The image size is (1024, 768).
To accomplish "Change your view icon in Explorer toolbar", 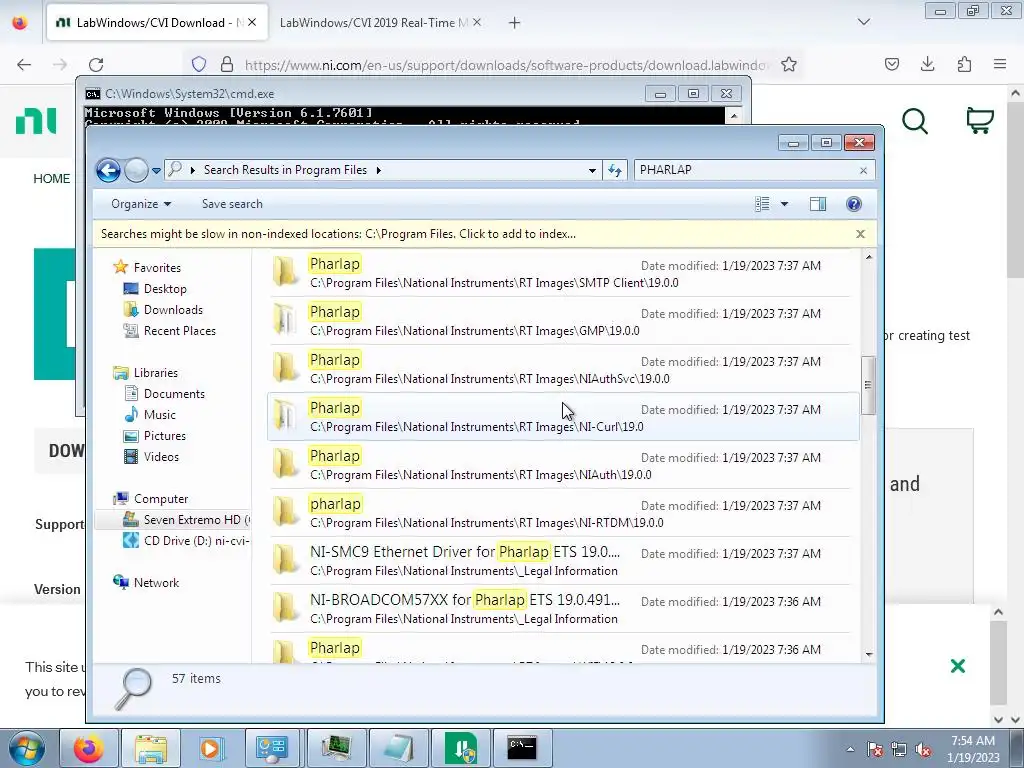I will [762, 204].
